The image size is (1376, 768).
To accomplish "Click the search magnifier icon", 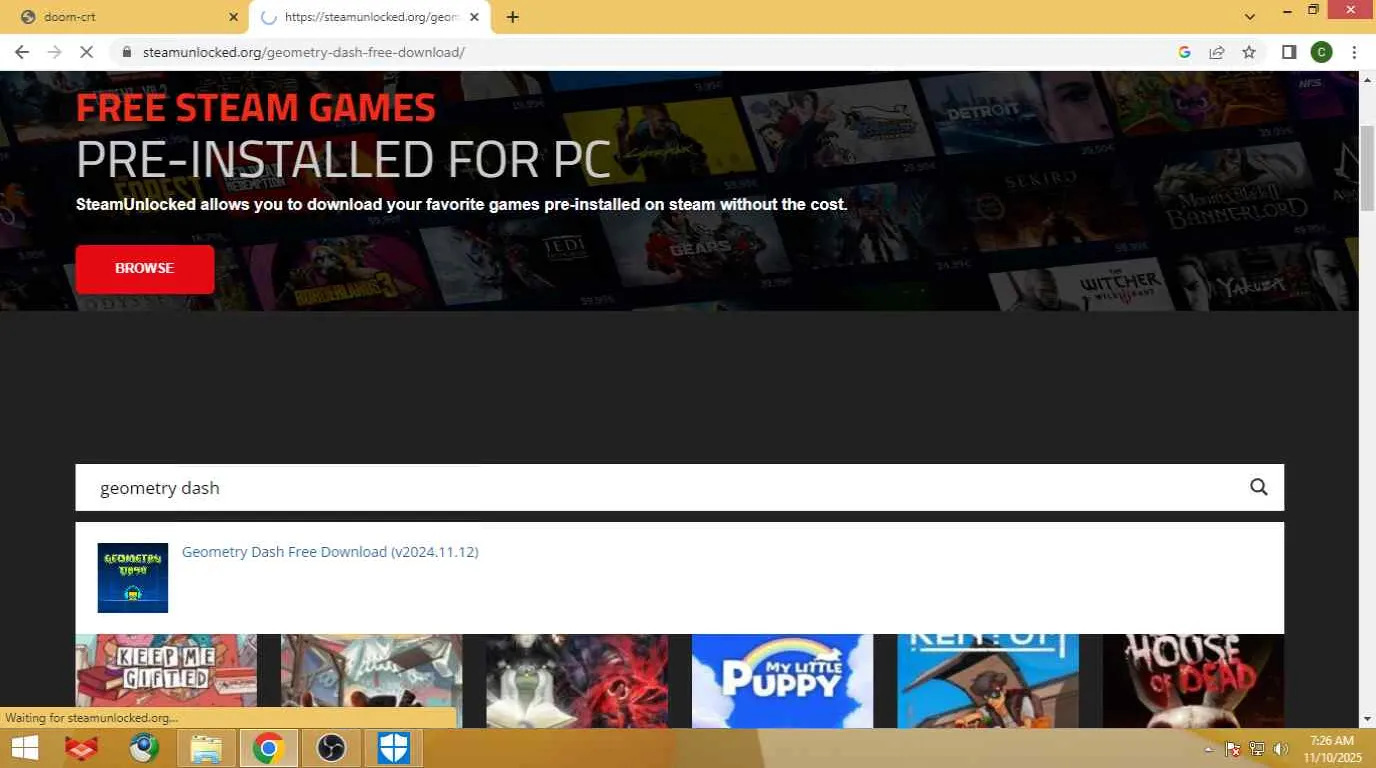I will tap(1258, 487).
